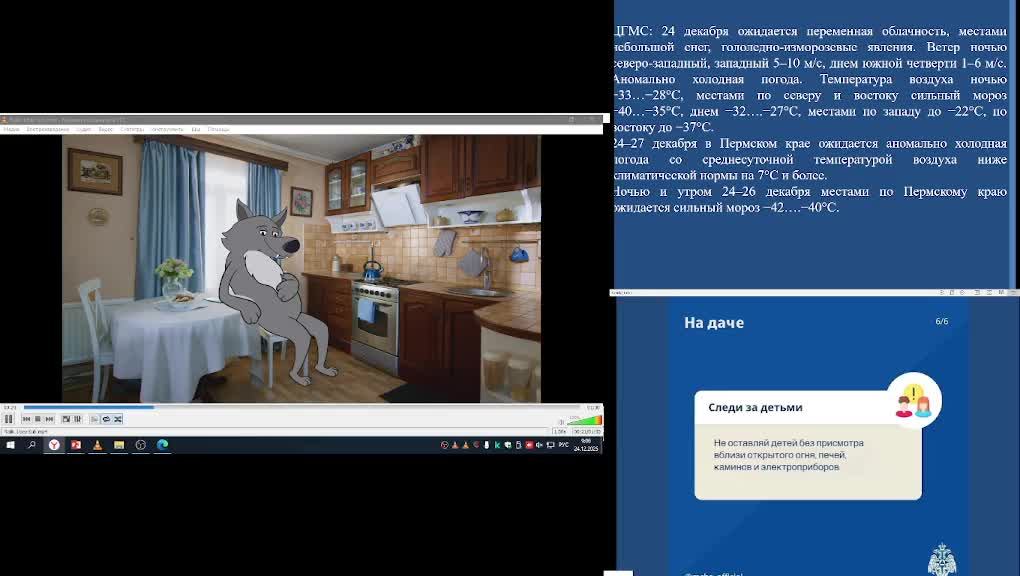Switch to OBS Studio in the taskbar
The height and width of the screenshot is (576, 1020).
141,445
